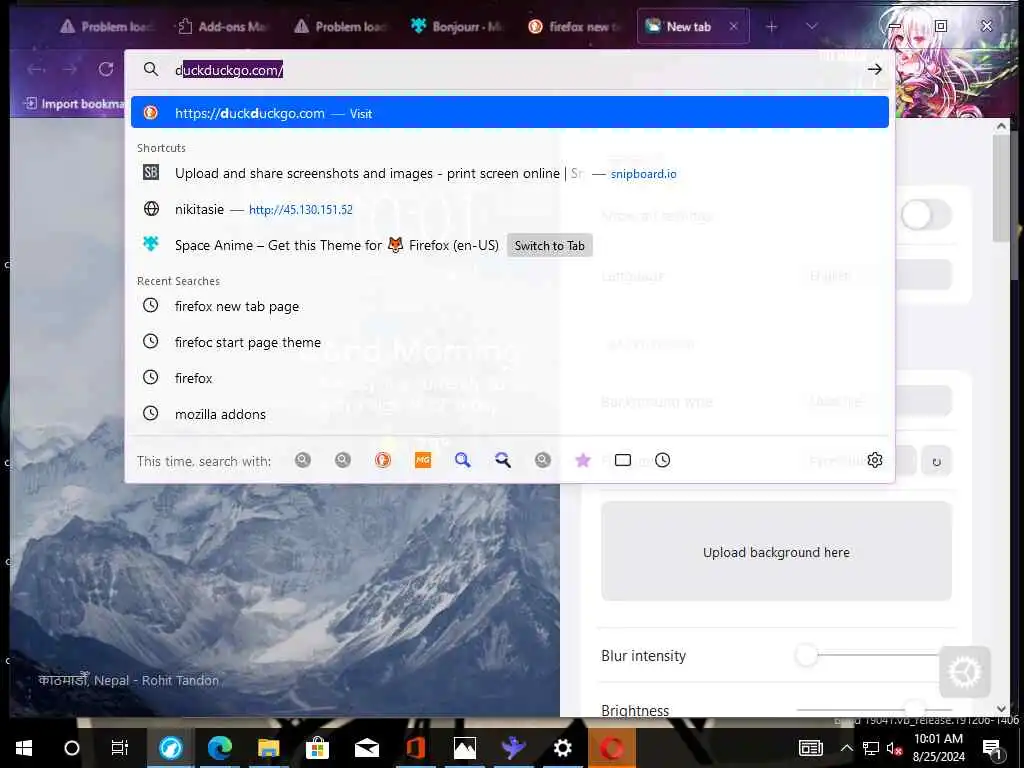The height and width of the screenshot is (768, 1024).
Task: Open the touch keyboard icon in system tray
Action: click(x=810, y=748)
